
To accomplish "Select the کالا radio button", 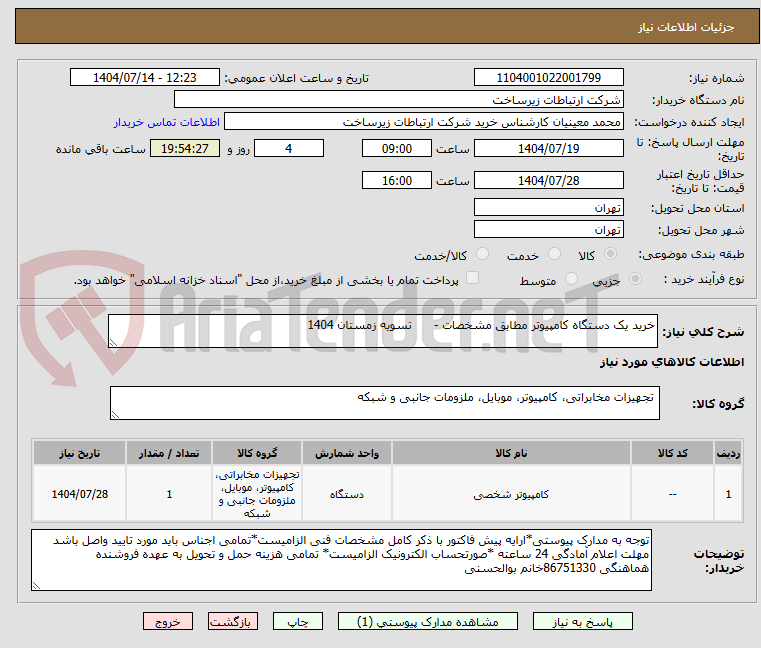I will 611,254.
